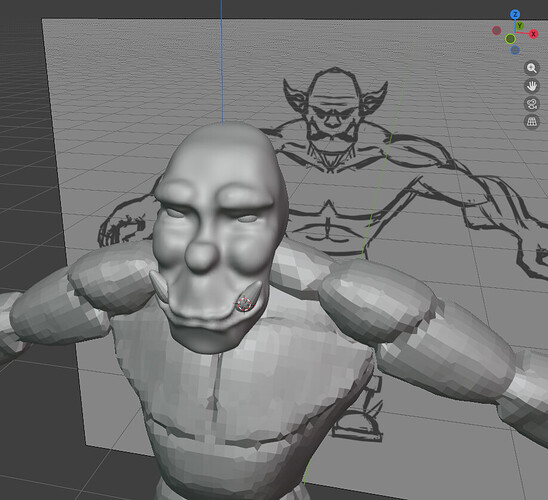Click the green Y axis gizmo handle

click(520, 26)
